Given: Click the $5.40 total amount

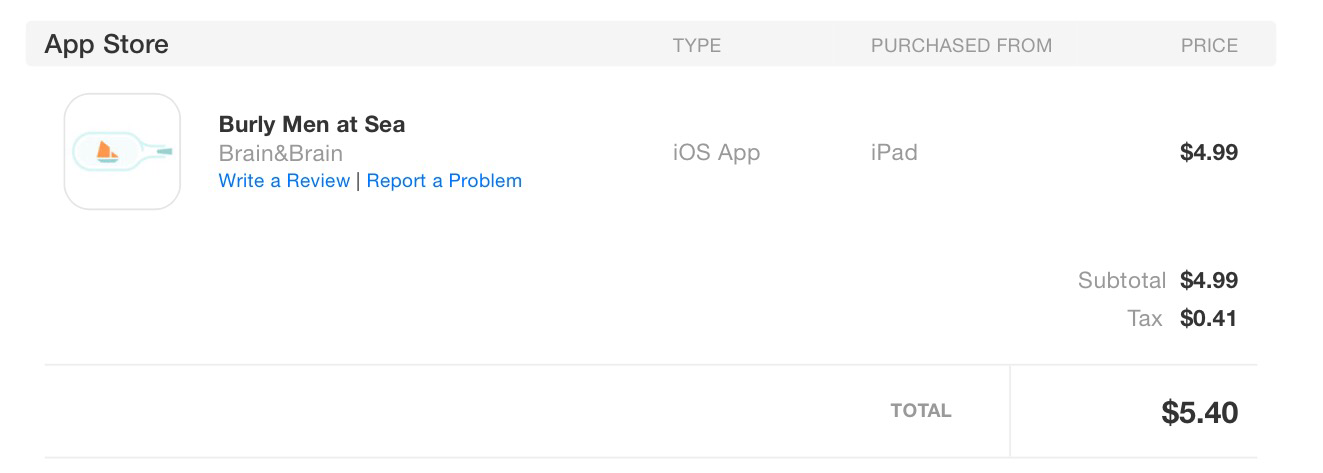Looking at the screenshot, I should 1199,412.
